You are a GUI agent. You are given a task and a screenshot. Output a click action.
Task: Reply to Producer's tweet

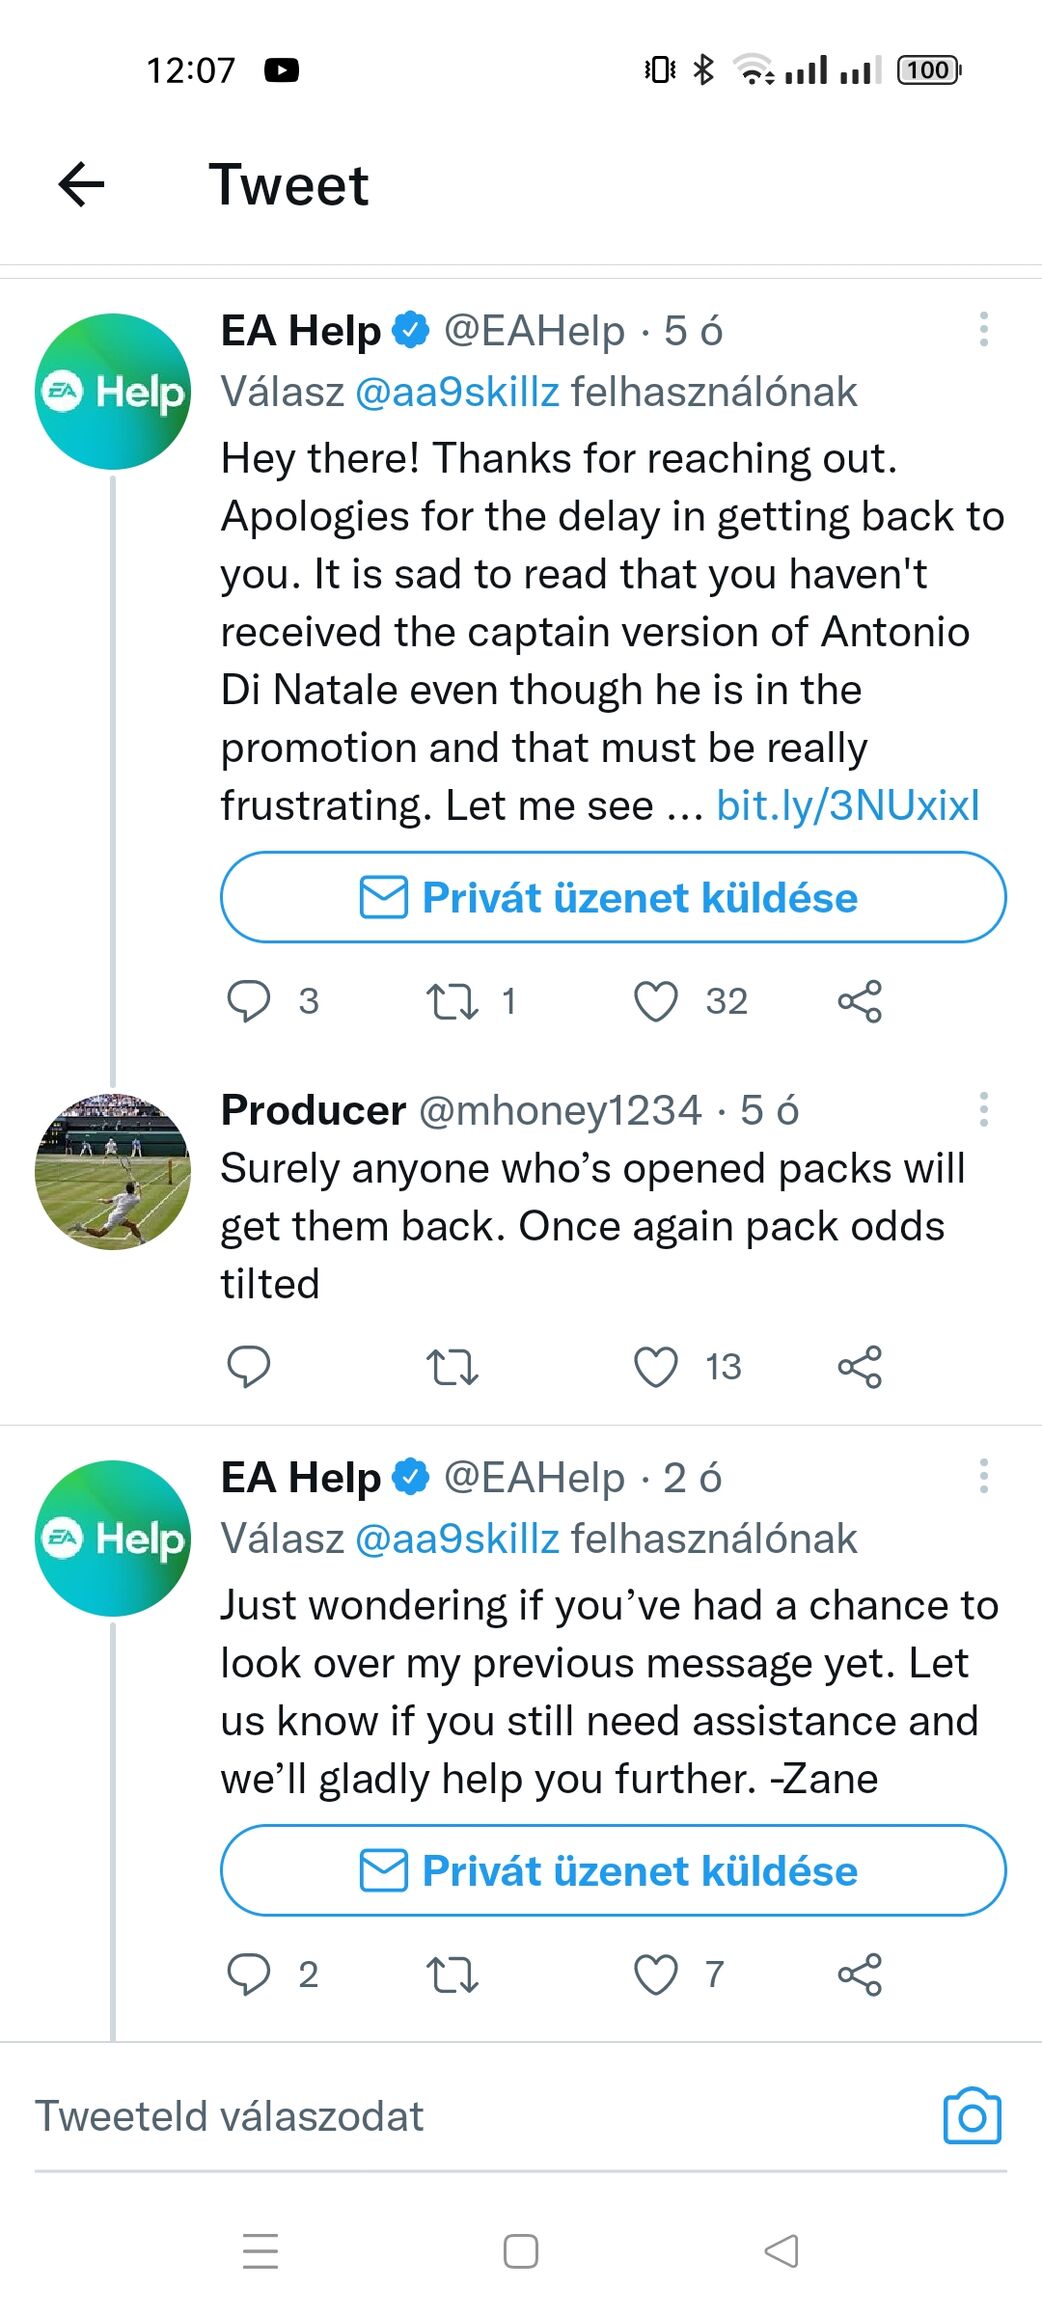249,1367
